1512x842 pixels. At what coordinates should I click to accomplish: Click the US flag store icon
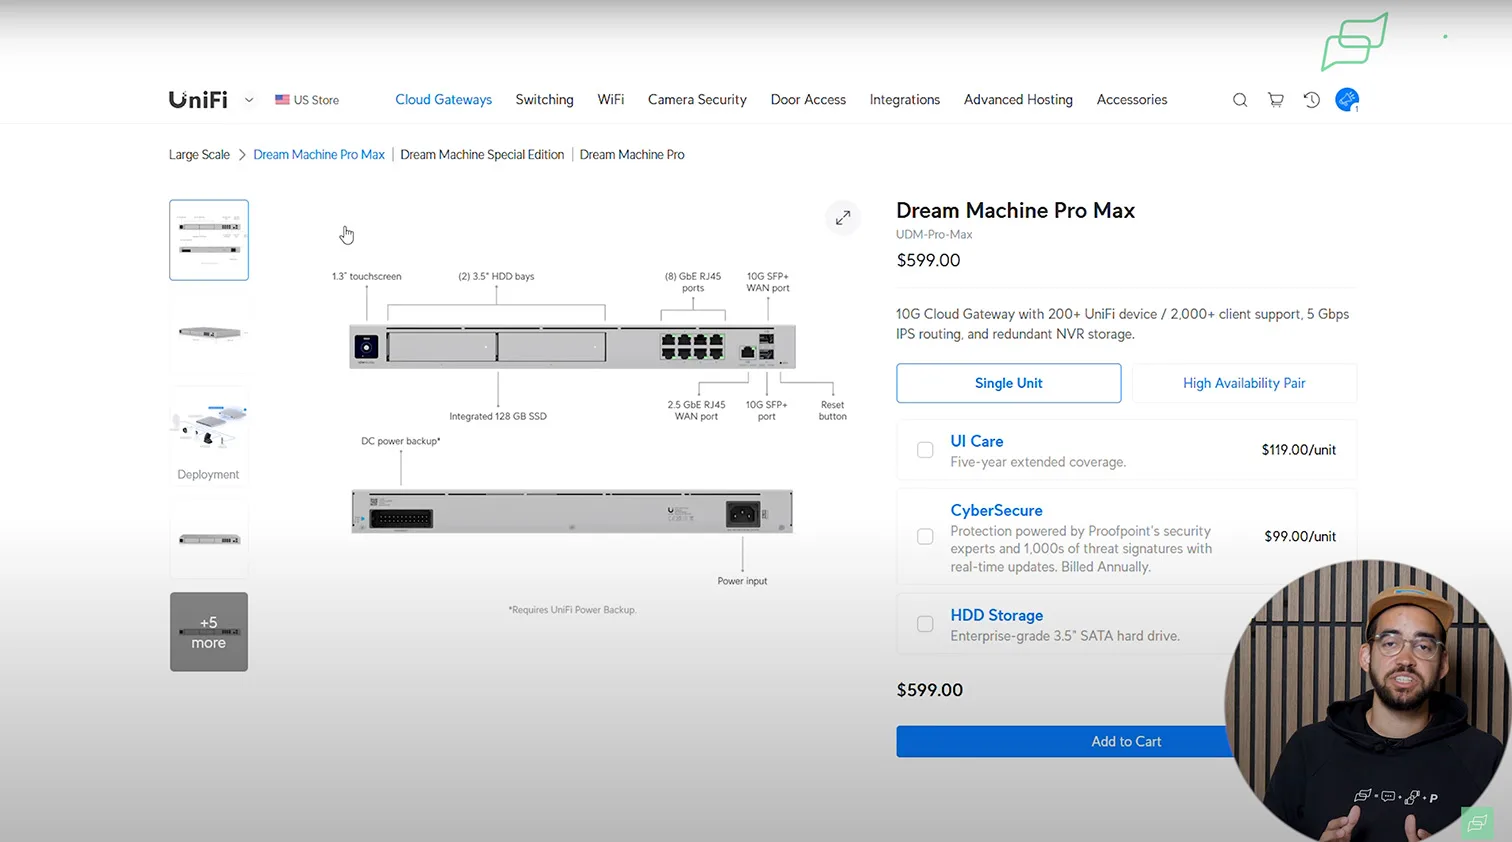click(283, 100)
